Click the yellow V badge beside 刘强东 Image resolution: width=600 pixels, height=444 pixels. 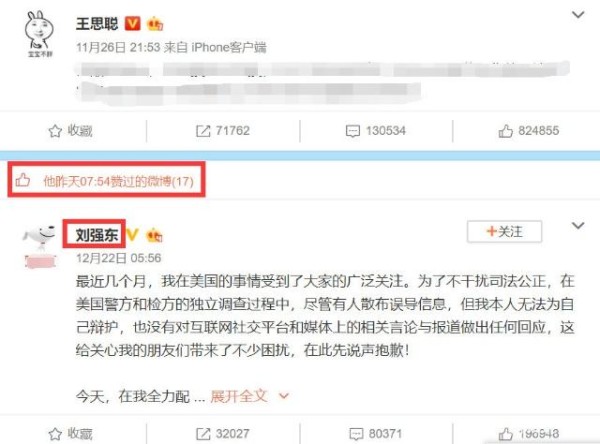pyautogui.click(x=132, y=235)
